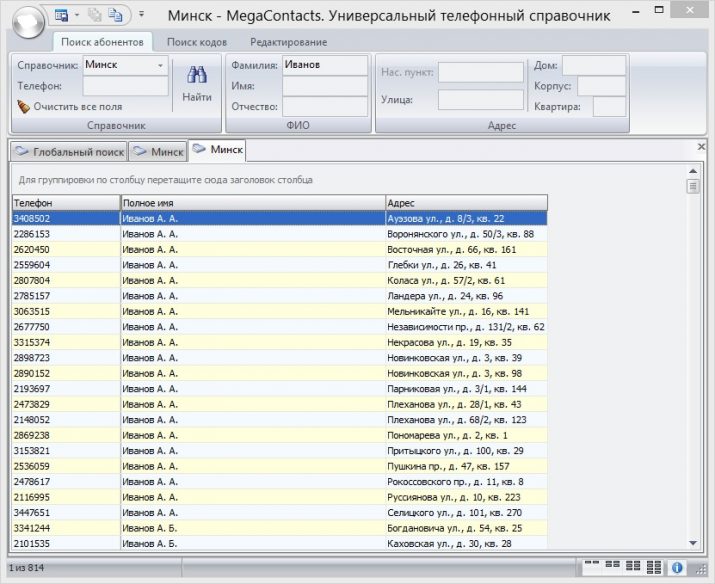Select row with phone 2478617

pos(280,482)
